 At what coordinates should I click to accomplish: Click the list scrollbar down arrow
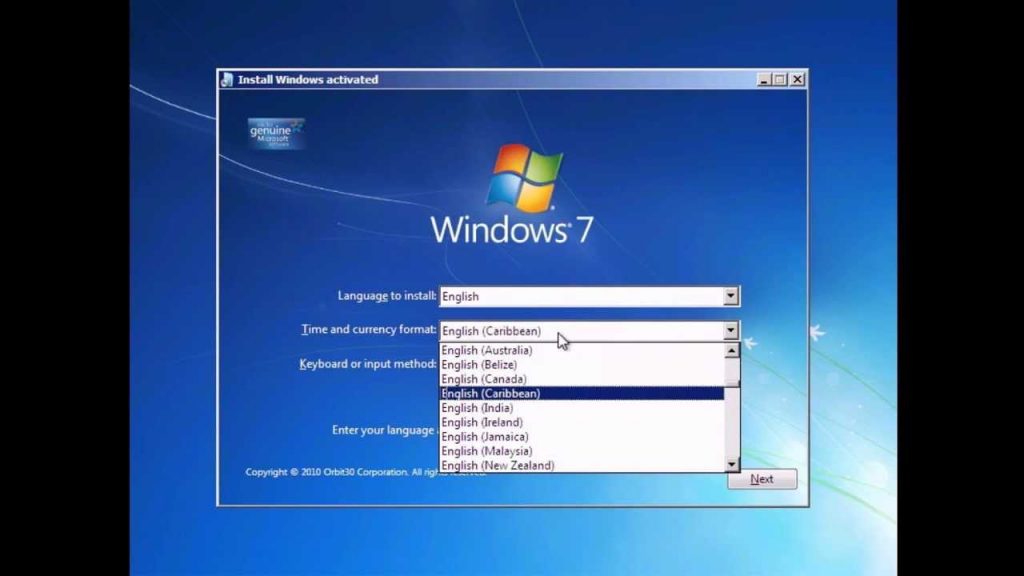732,465
